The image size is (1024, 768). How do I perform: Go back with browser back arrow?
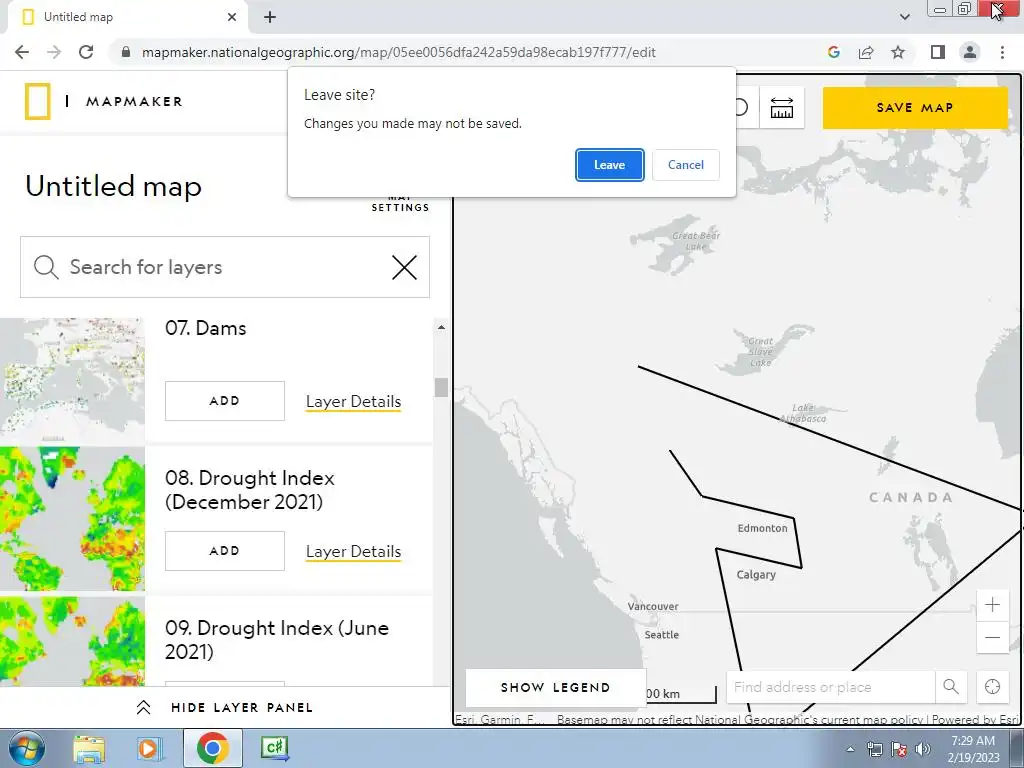pyautogui.click(x=22, y=52)
